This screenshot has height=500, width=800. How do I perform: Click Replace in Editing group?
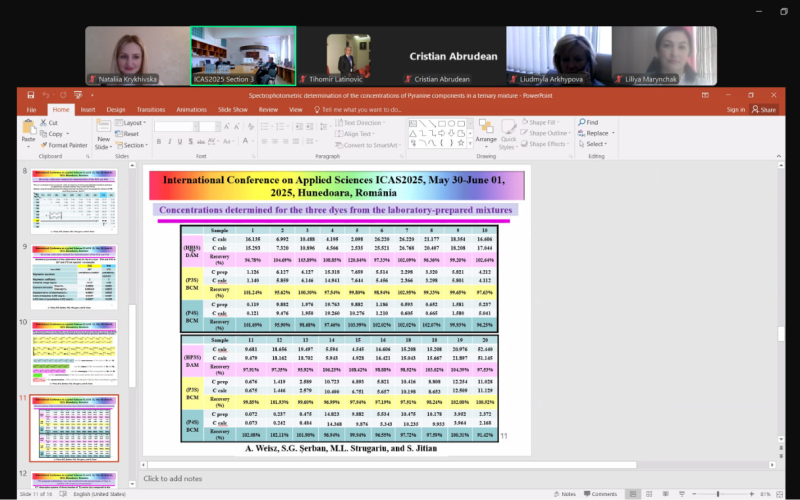pos(596,133)
